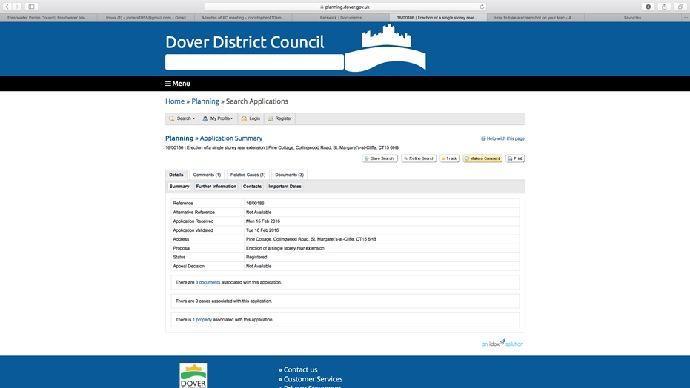Select the Documents tab
690x388 pixels.
pyautogui.click(x=289, y=175)
